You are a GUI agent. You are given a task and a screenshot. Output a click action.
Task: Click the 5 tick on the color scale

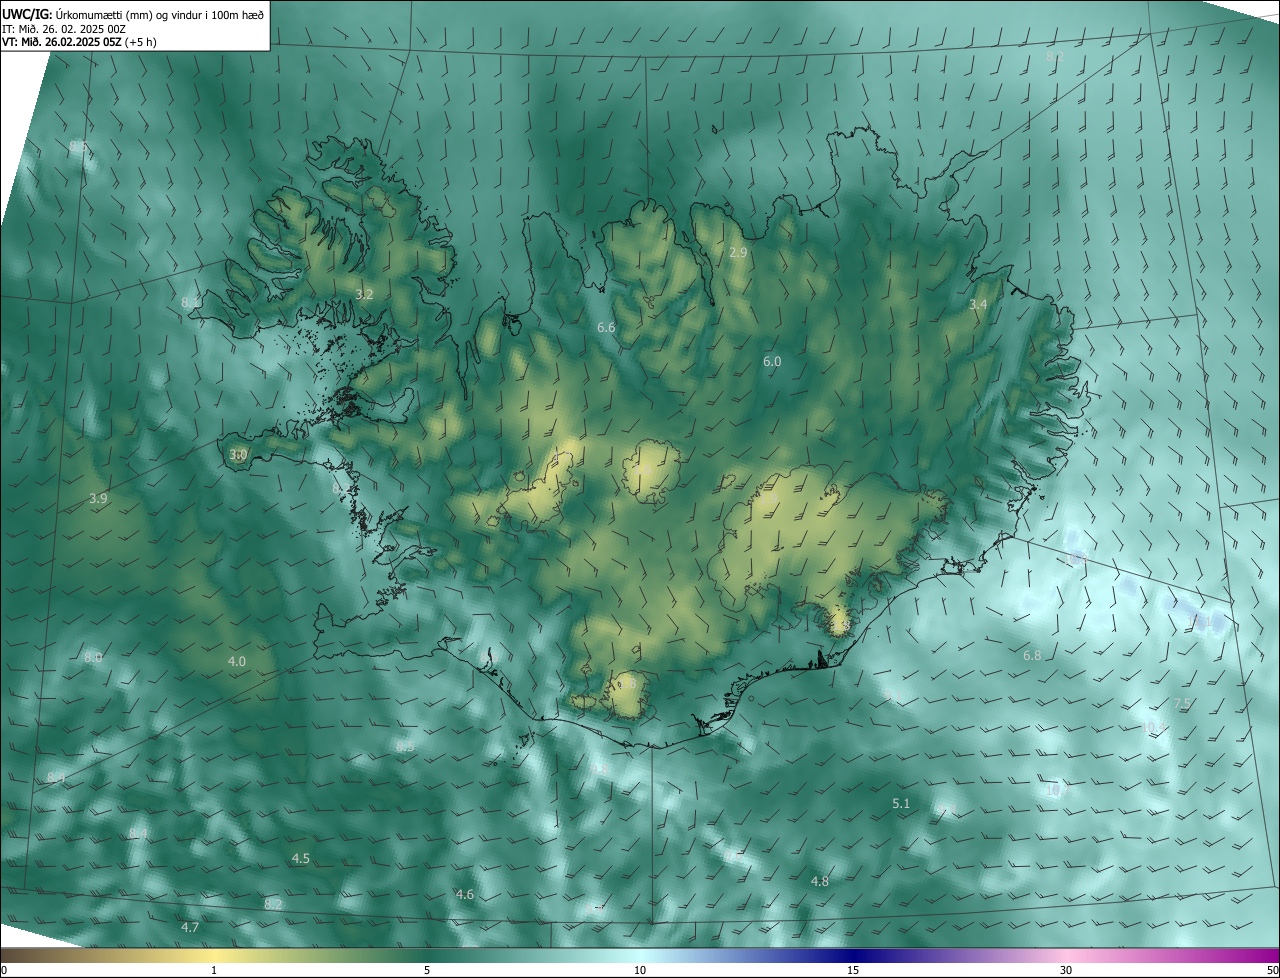pyautogui.click(x=427, y=971)
